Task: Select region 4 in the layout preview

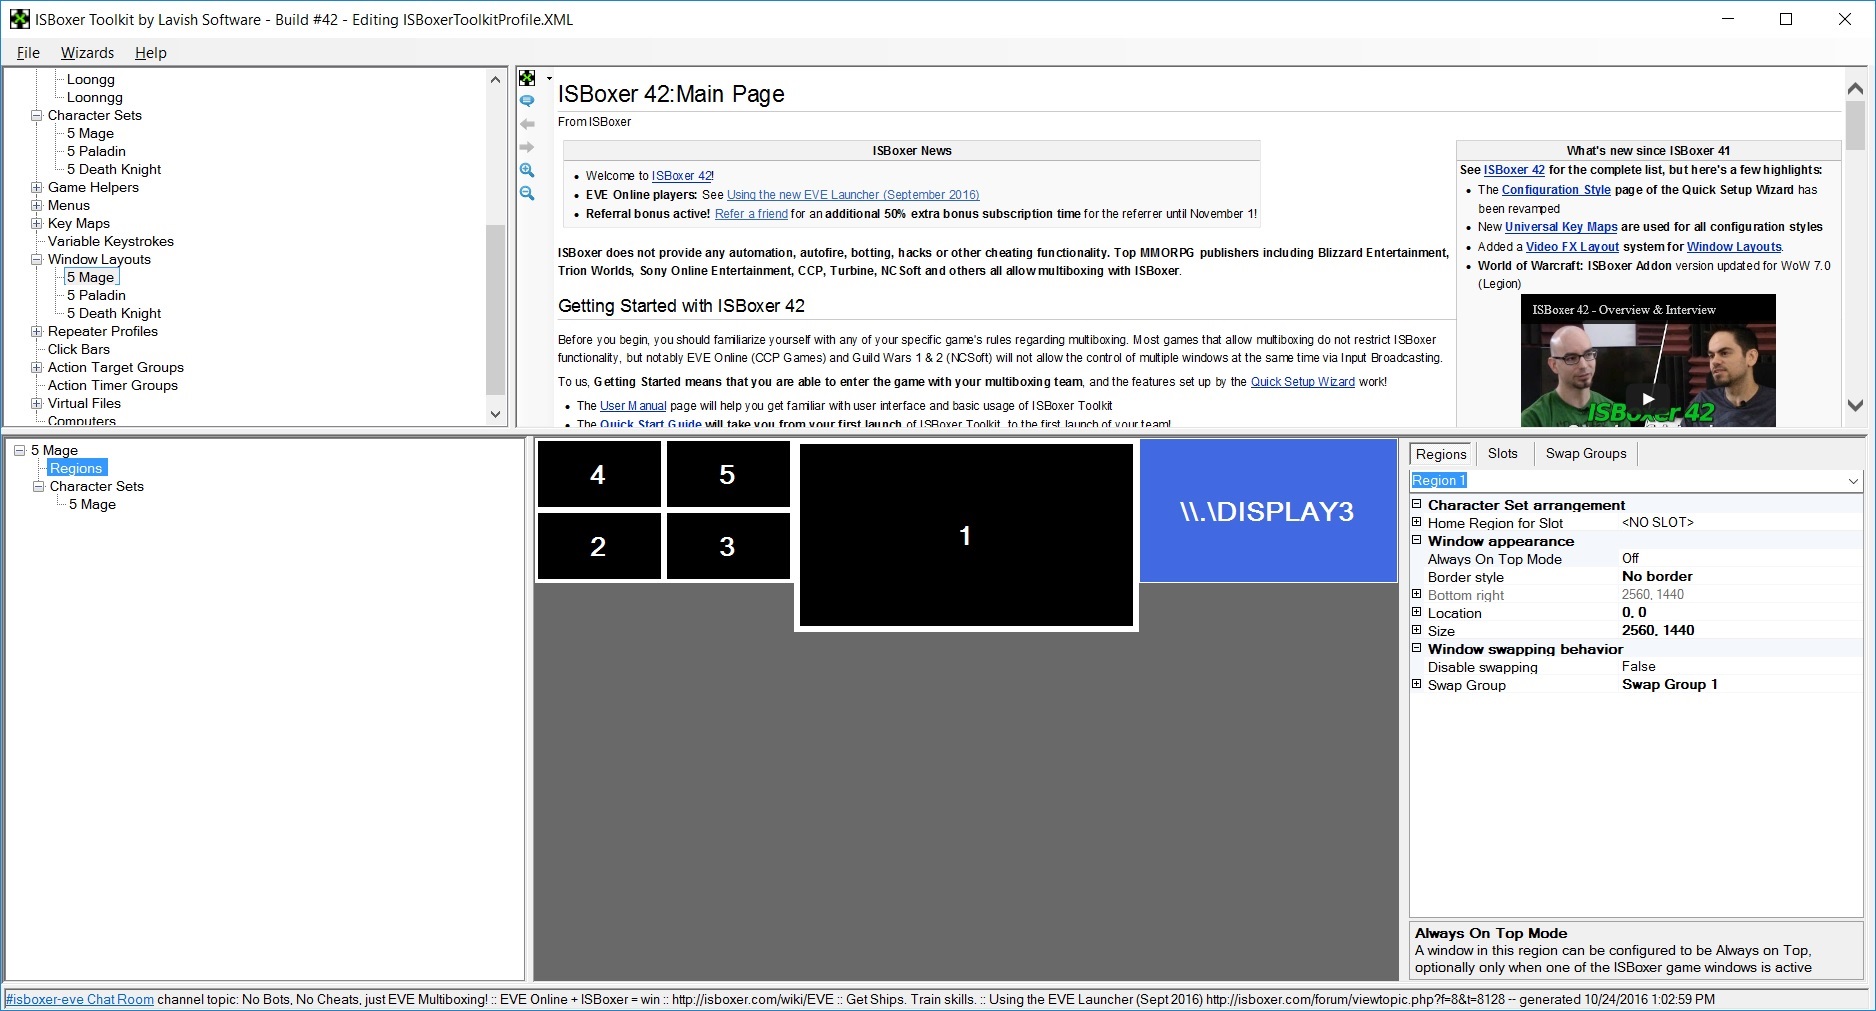Action: tap(598, 475)
